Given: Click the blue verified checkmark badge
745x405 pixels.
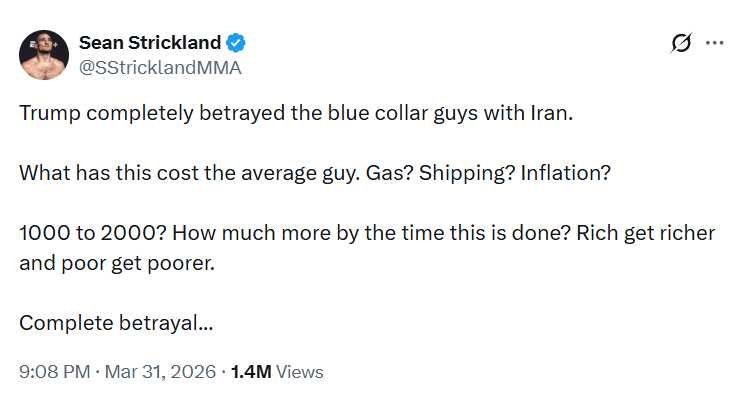Looking at the screenshot, I should (237, 43).
